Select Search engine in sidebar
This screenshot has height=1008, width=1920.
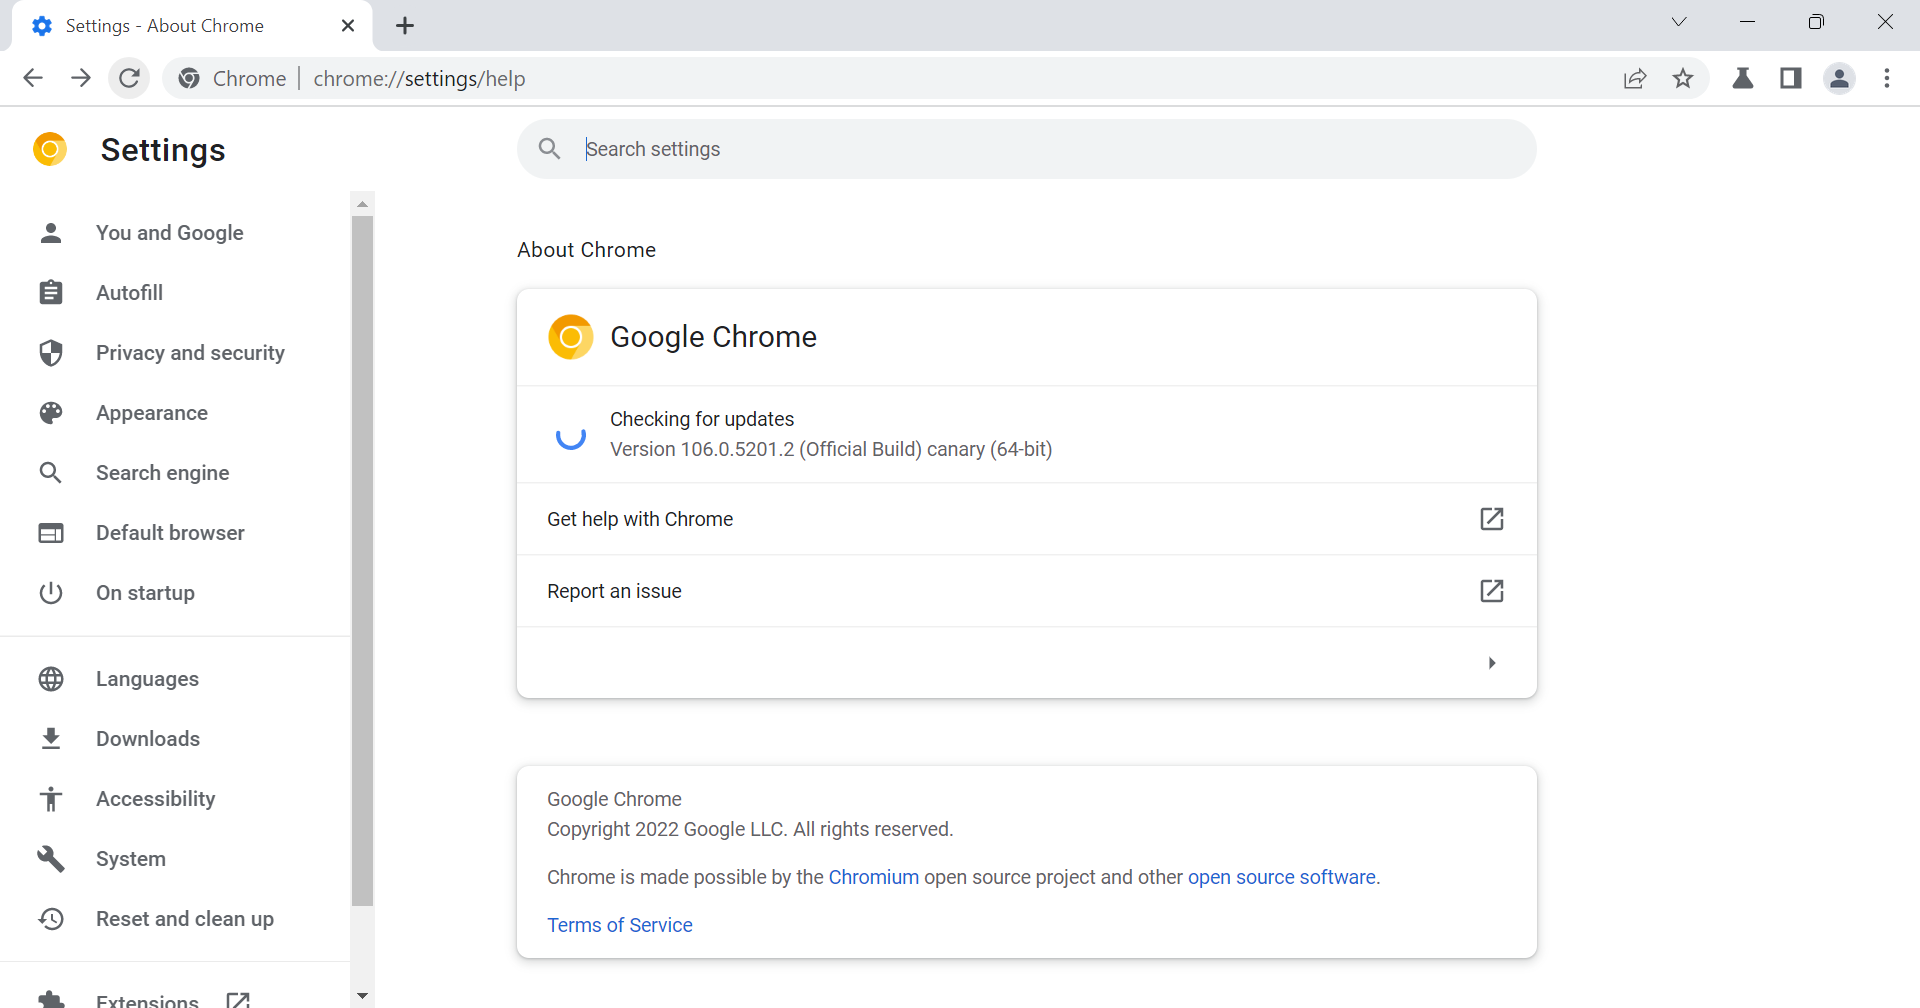(162, 473)
